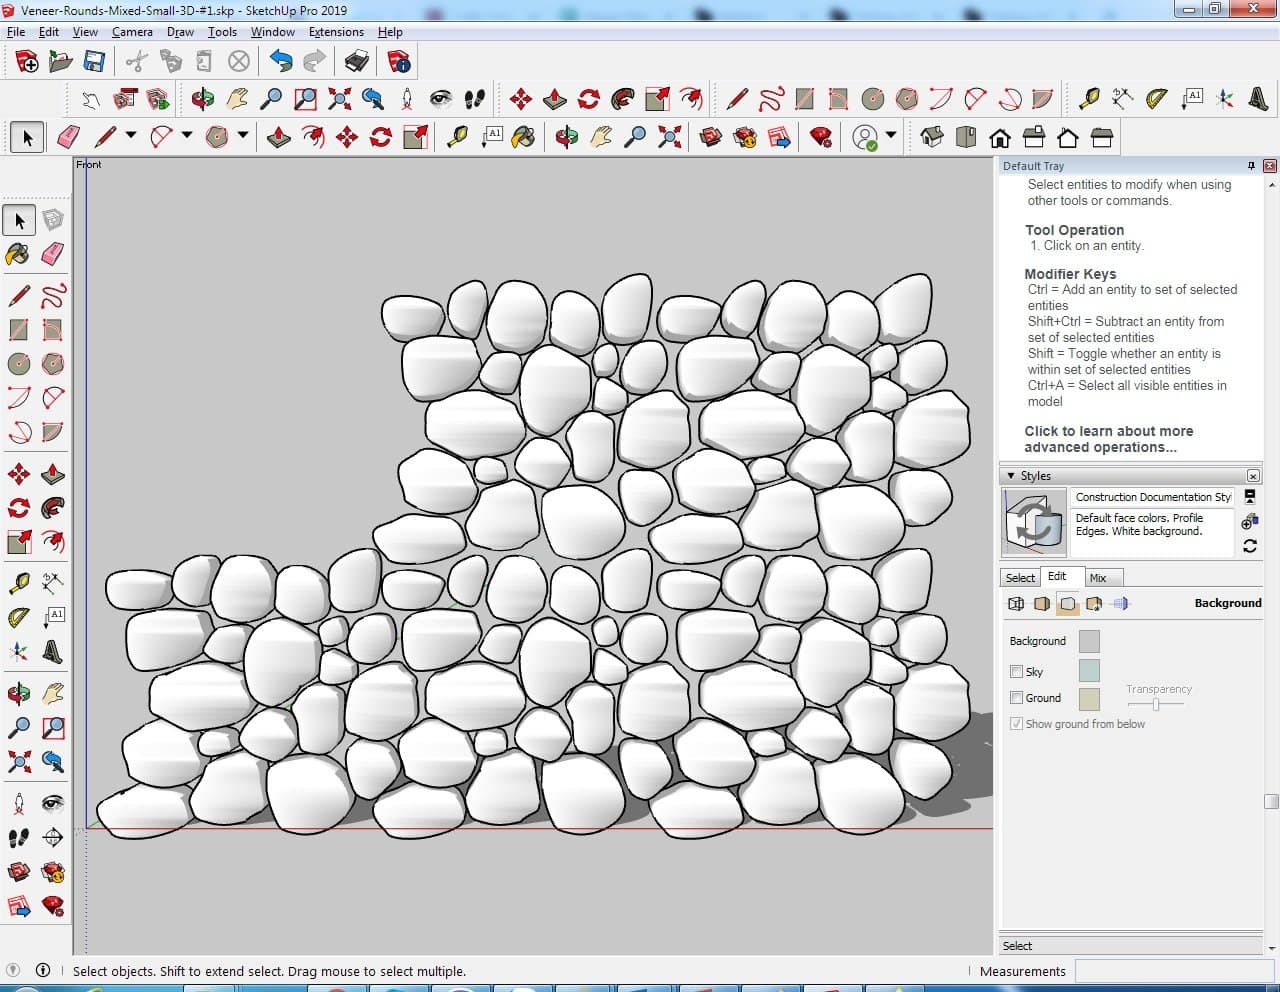Toggle Show ground from below checkbox

tap(1016, 724)
